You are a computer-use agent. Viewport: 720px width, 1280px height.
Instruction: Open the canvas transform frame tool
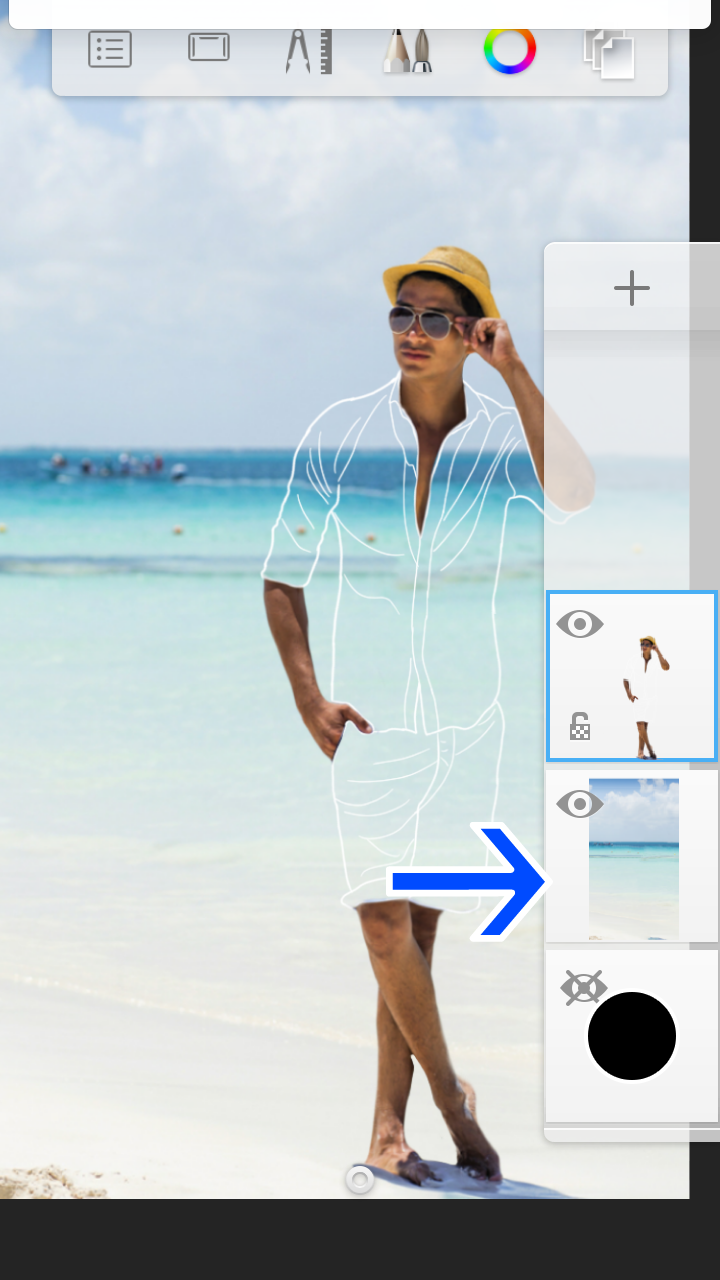pyautogui.click(x=209, y=47)
